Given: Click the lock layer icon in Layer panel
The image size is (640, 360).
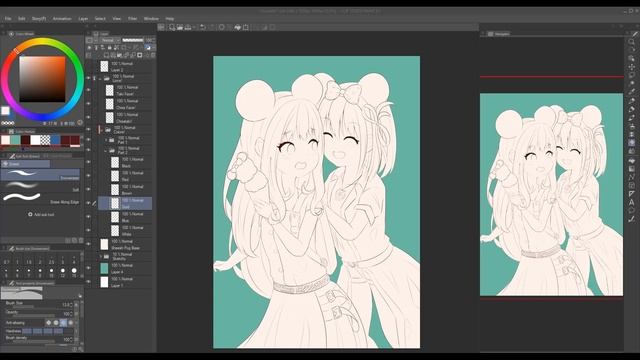Looking at the screenshot, I should coord(109,48).
